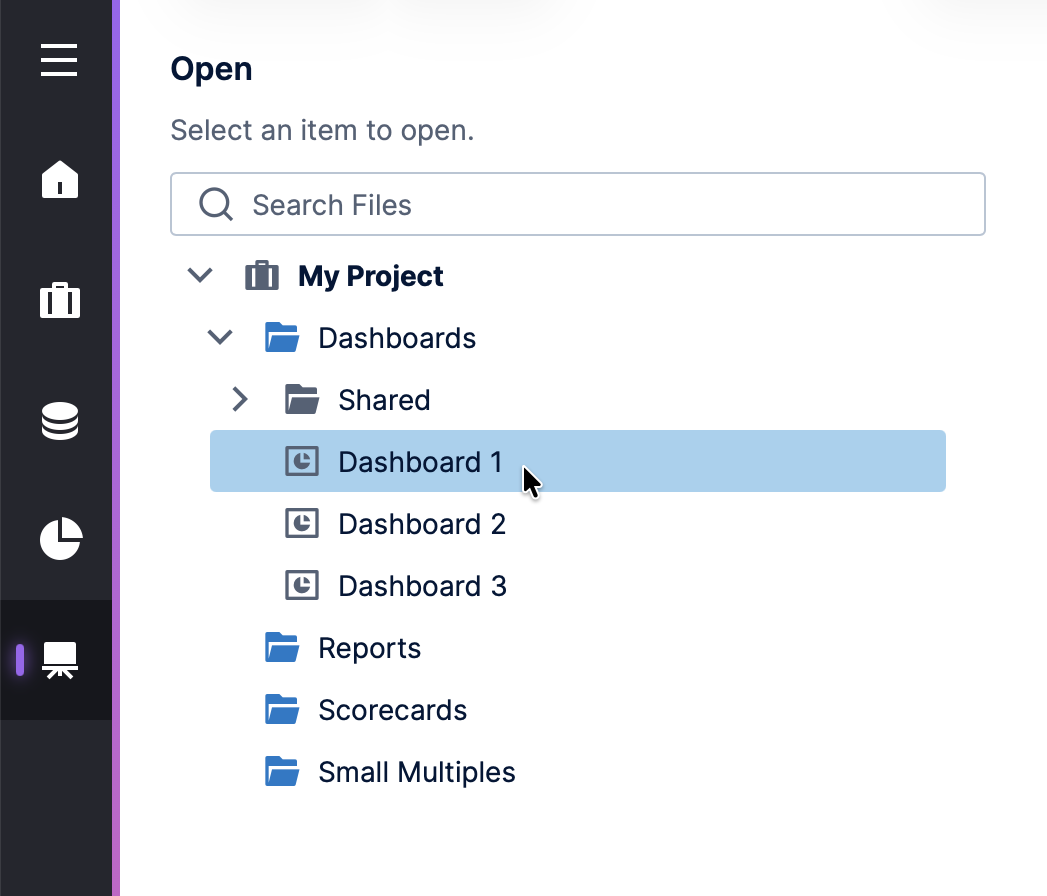Click the Scorecards folder icon
Viewport: 1047px width, 896px height.
pos(282,710)
